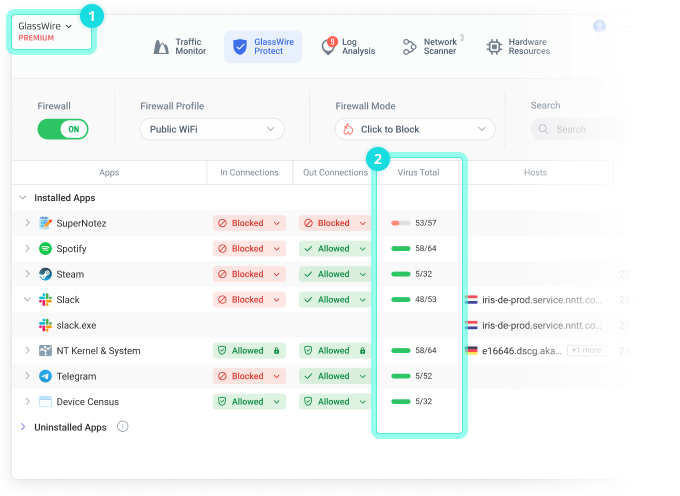Screen dimensions: 680x496
Task: Click Log Analysis notification badge
Action: pos(332,41)
